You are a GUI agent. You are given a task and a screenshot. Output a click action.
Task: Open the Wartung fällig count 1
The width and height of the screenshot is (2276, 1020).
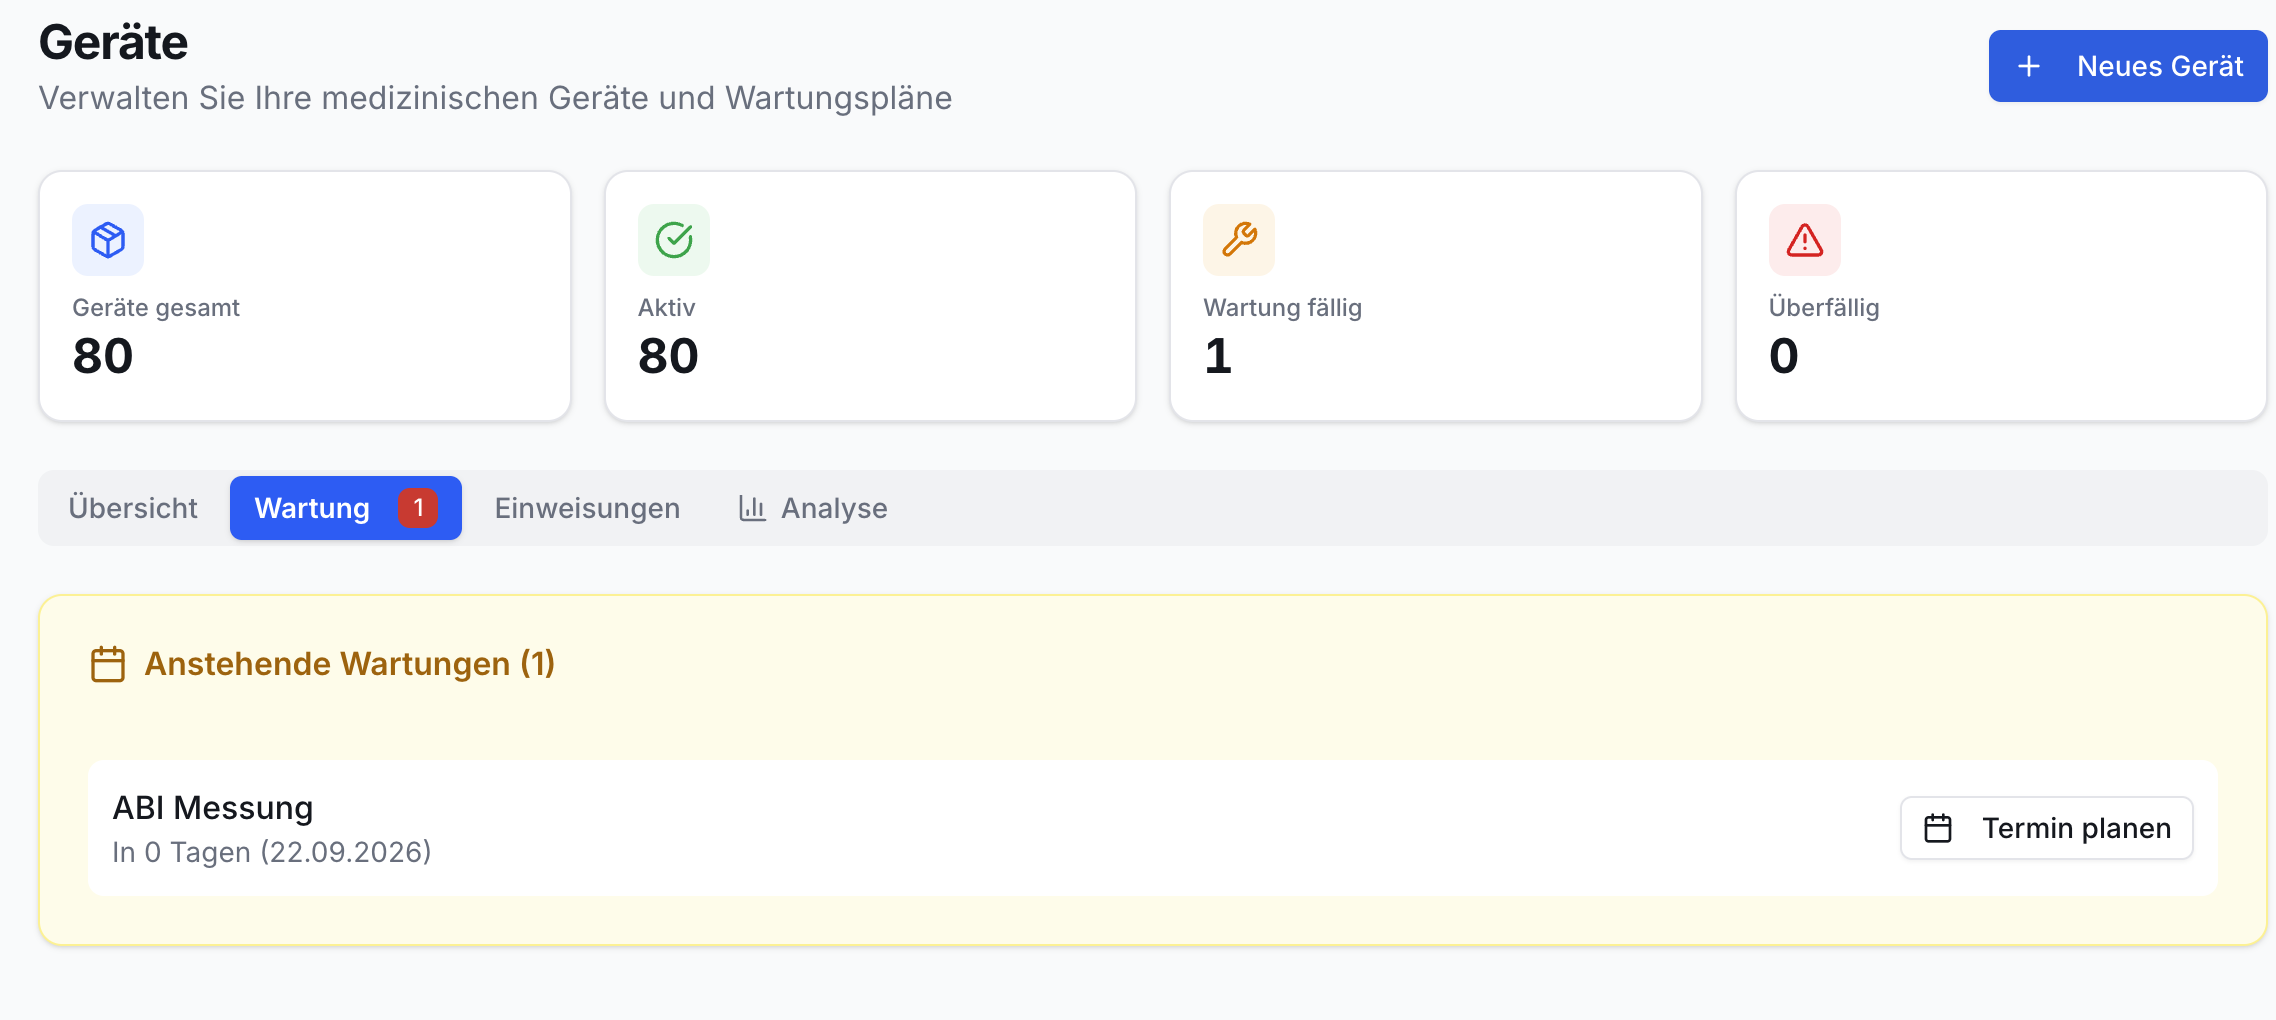(1218, 356)
